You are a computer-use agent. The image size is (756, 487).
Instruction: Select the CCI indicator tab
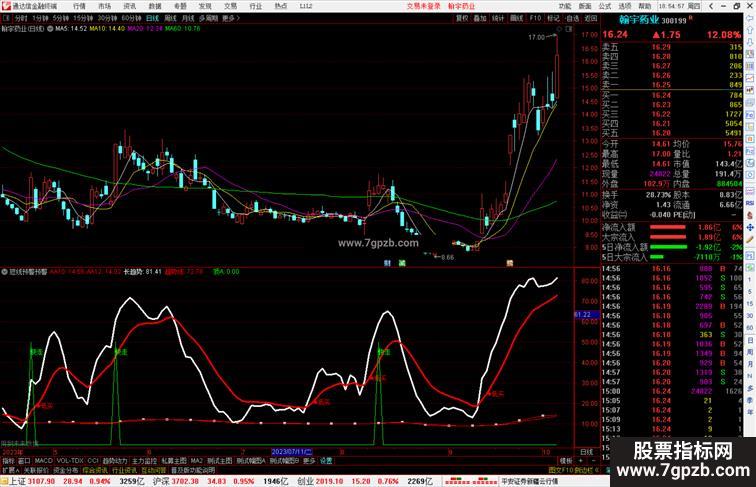pos(93,461)
